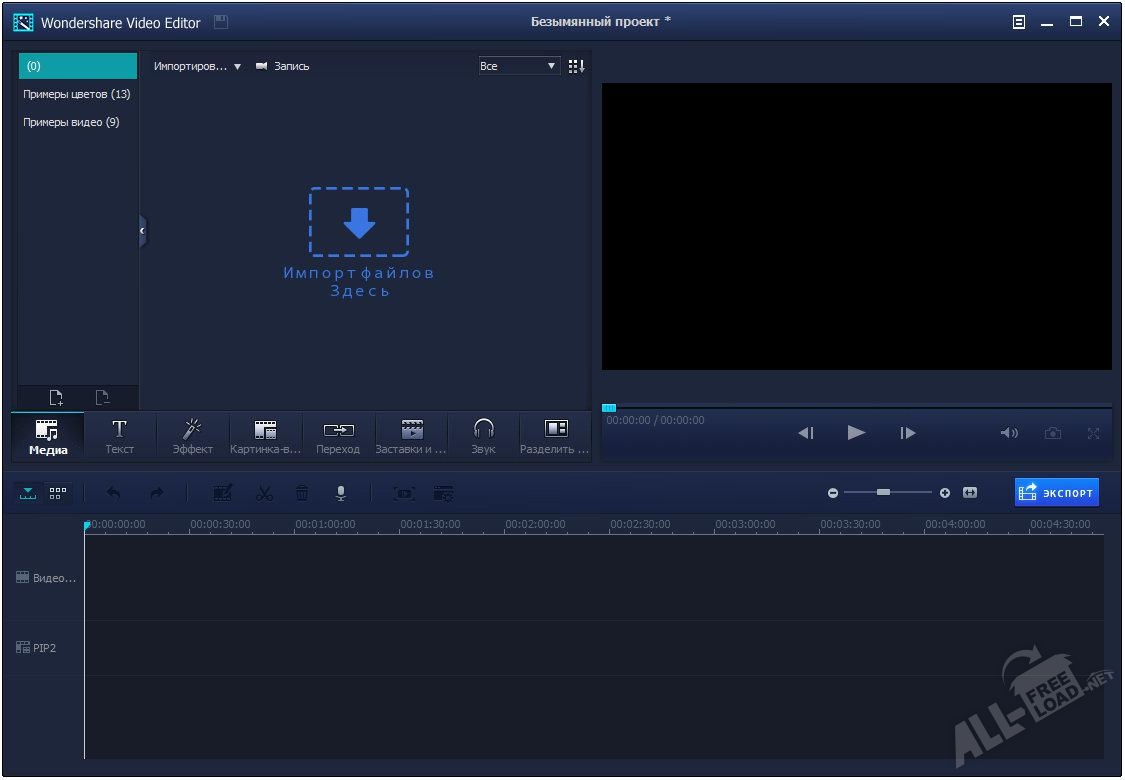Open the Текст tab

[119, 436]
